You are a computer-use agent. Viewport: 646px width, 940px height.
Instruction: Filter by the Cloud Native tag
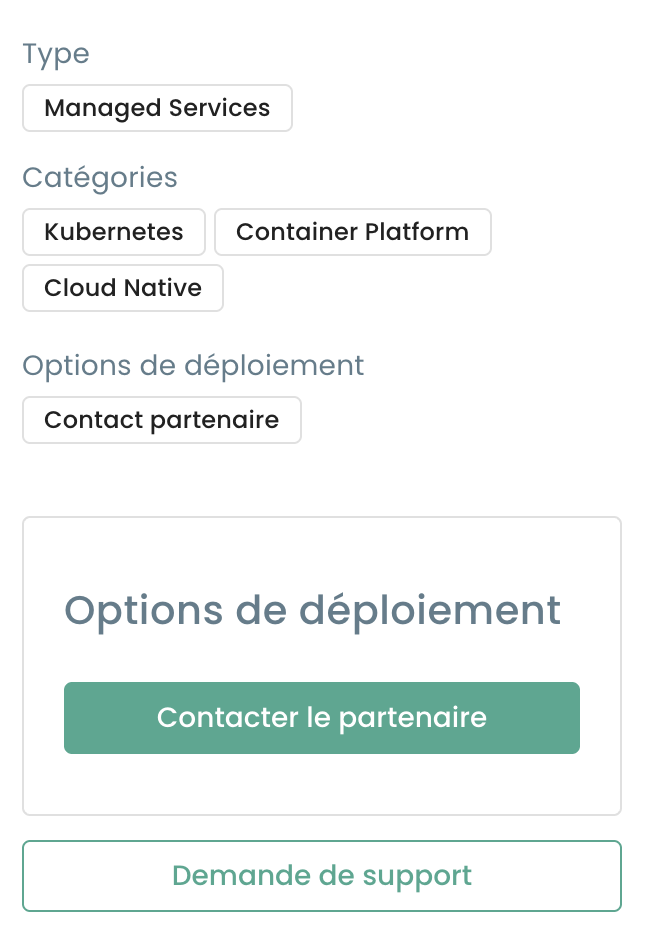coord(123,288)
